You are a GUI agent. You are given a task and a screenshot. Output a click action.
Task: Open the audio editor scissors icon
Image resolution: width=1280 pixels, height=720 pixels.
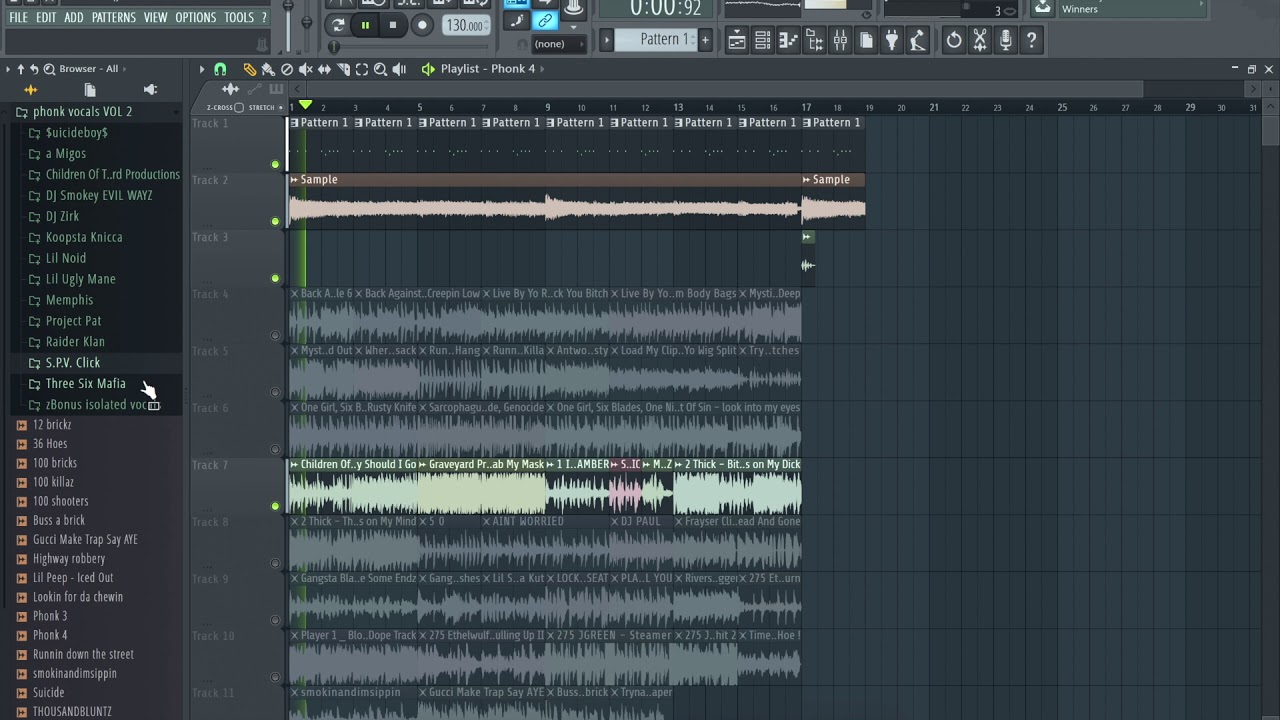pos(980,40)
